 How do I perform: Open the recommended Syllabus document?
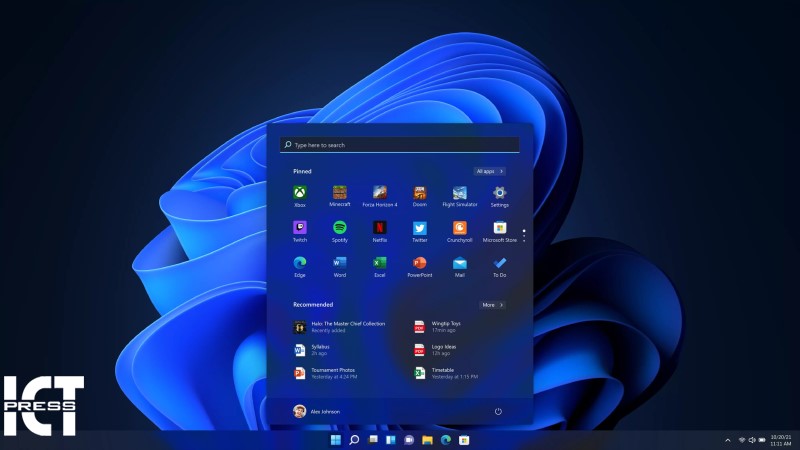[x=320, y=350]
